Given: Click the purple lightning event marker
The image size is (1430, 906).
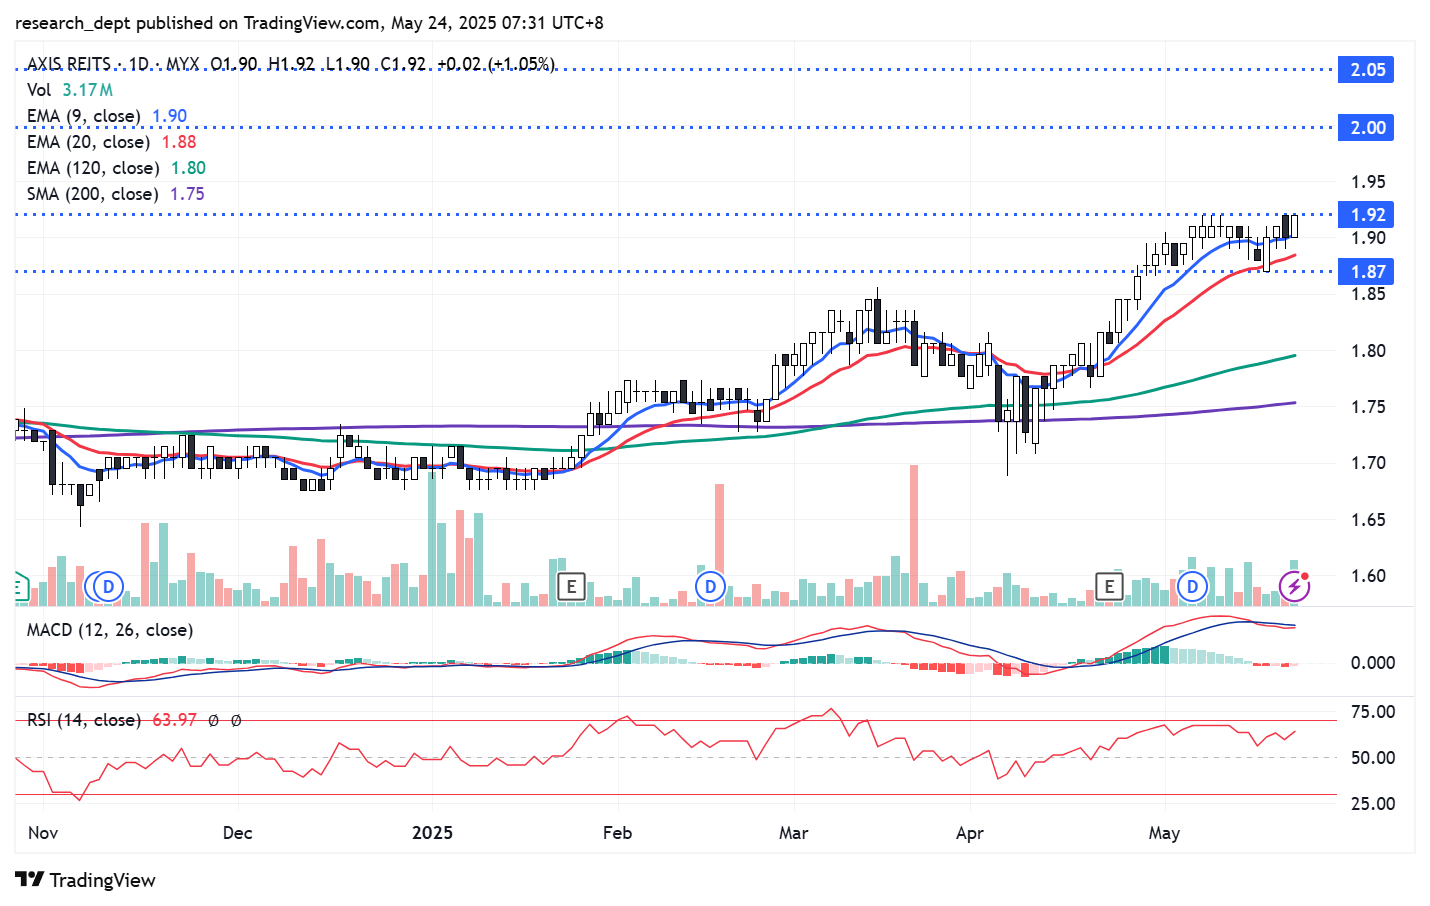Looking at the screenshot, I should (1294, 587).
